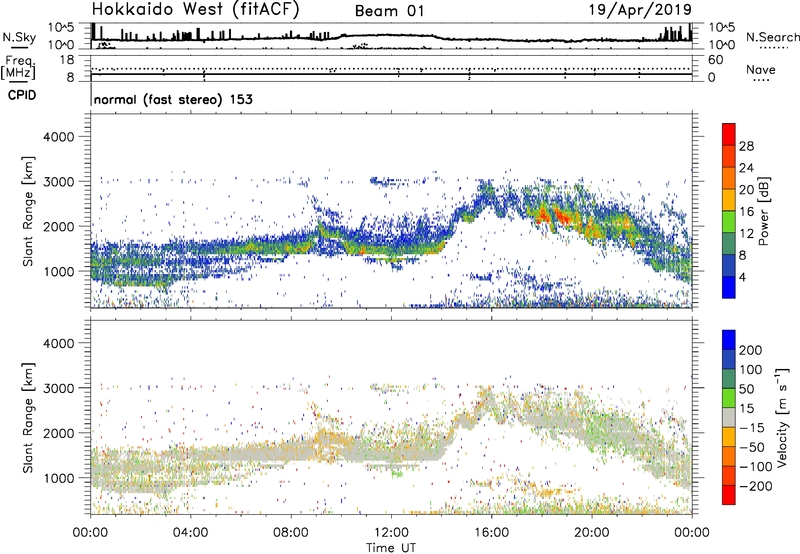Click the "Freq. [MHz]" axis label
Screen dimensions: 800x554
(18, 67)
